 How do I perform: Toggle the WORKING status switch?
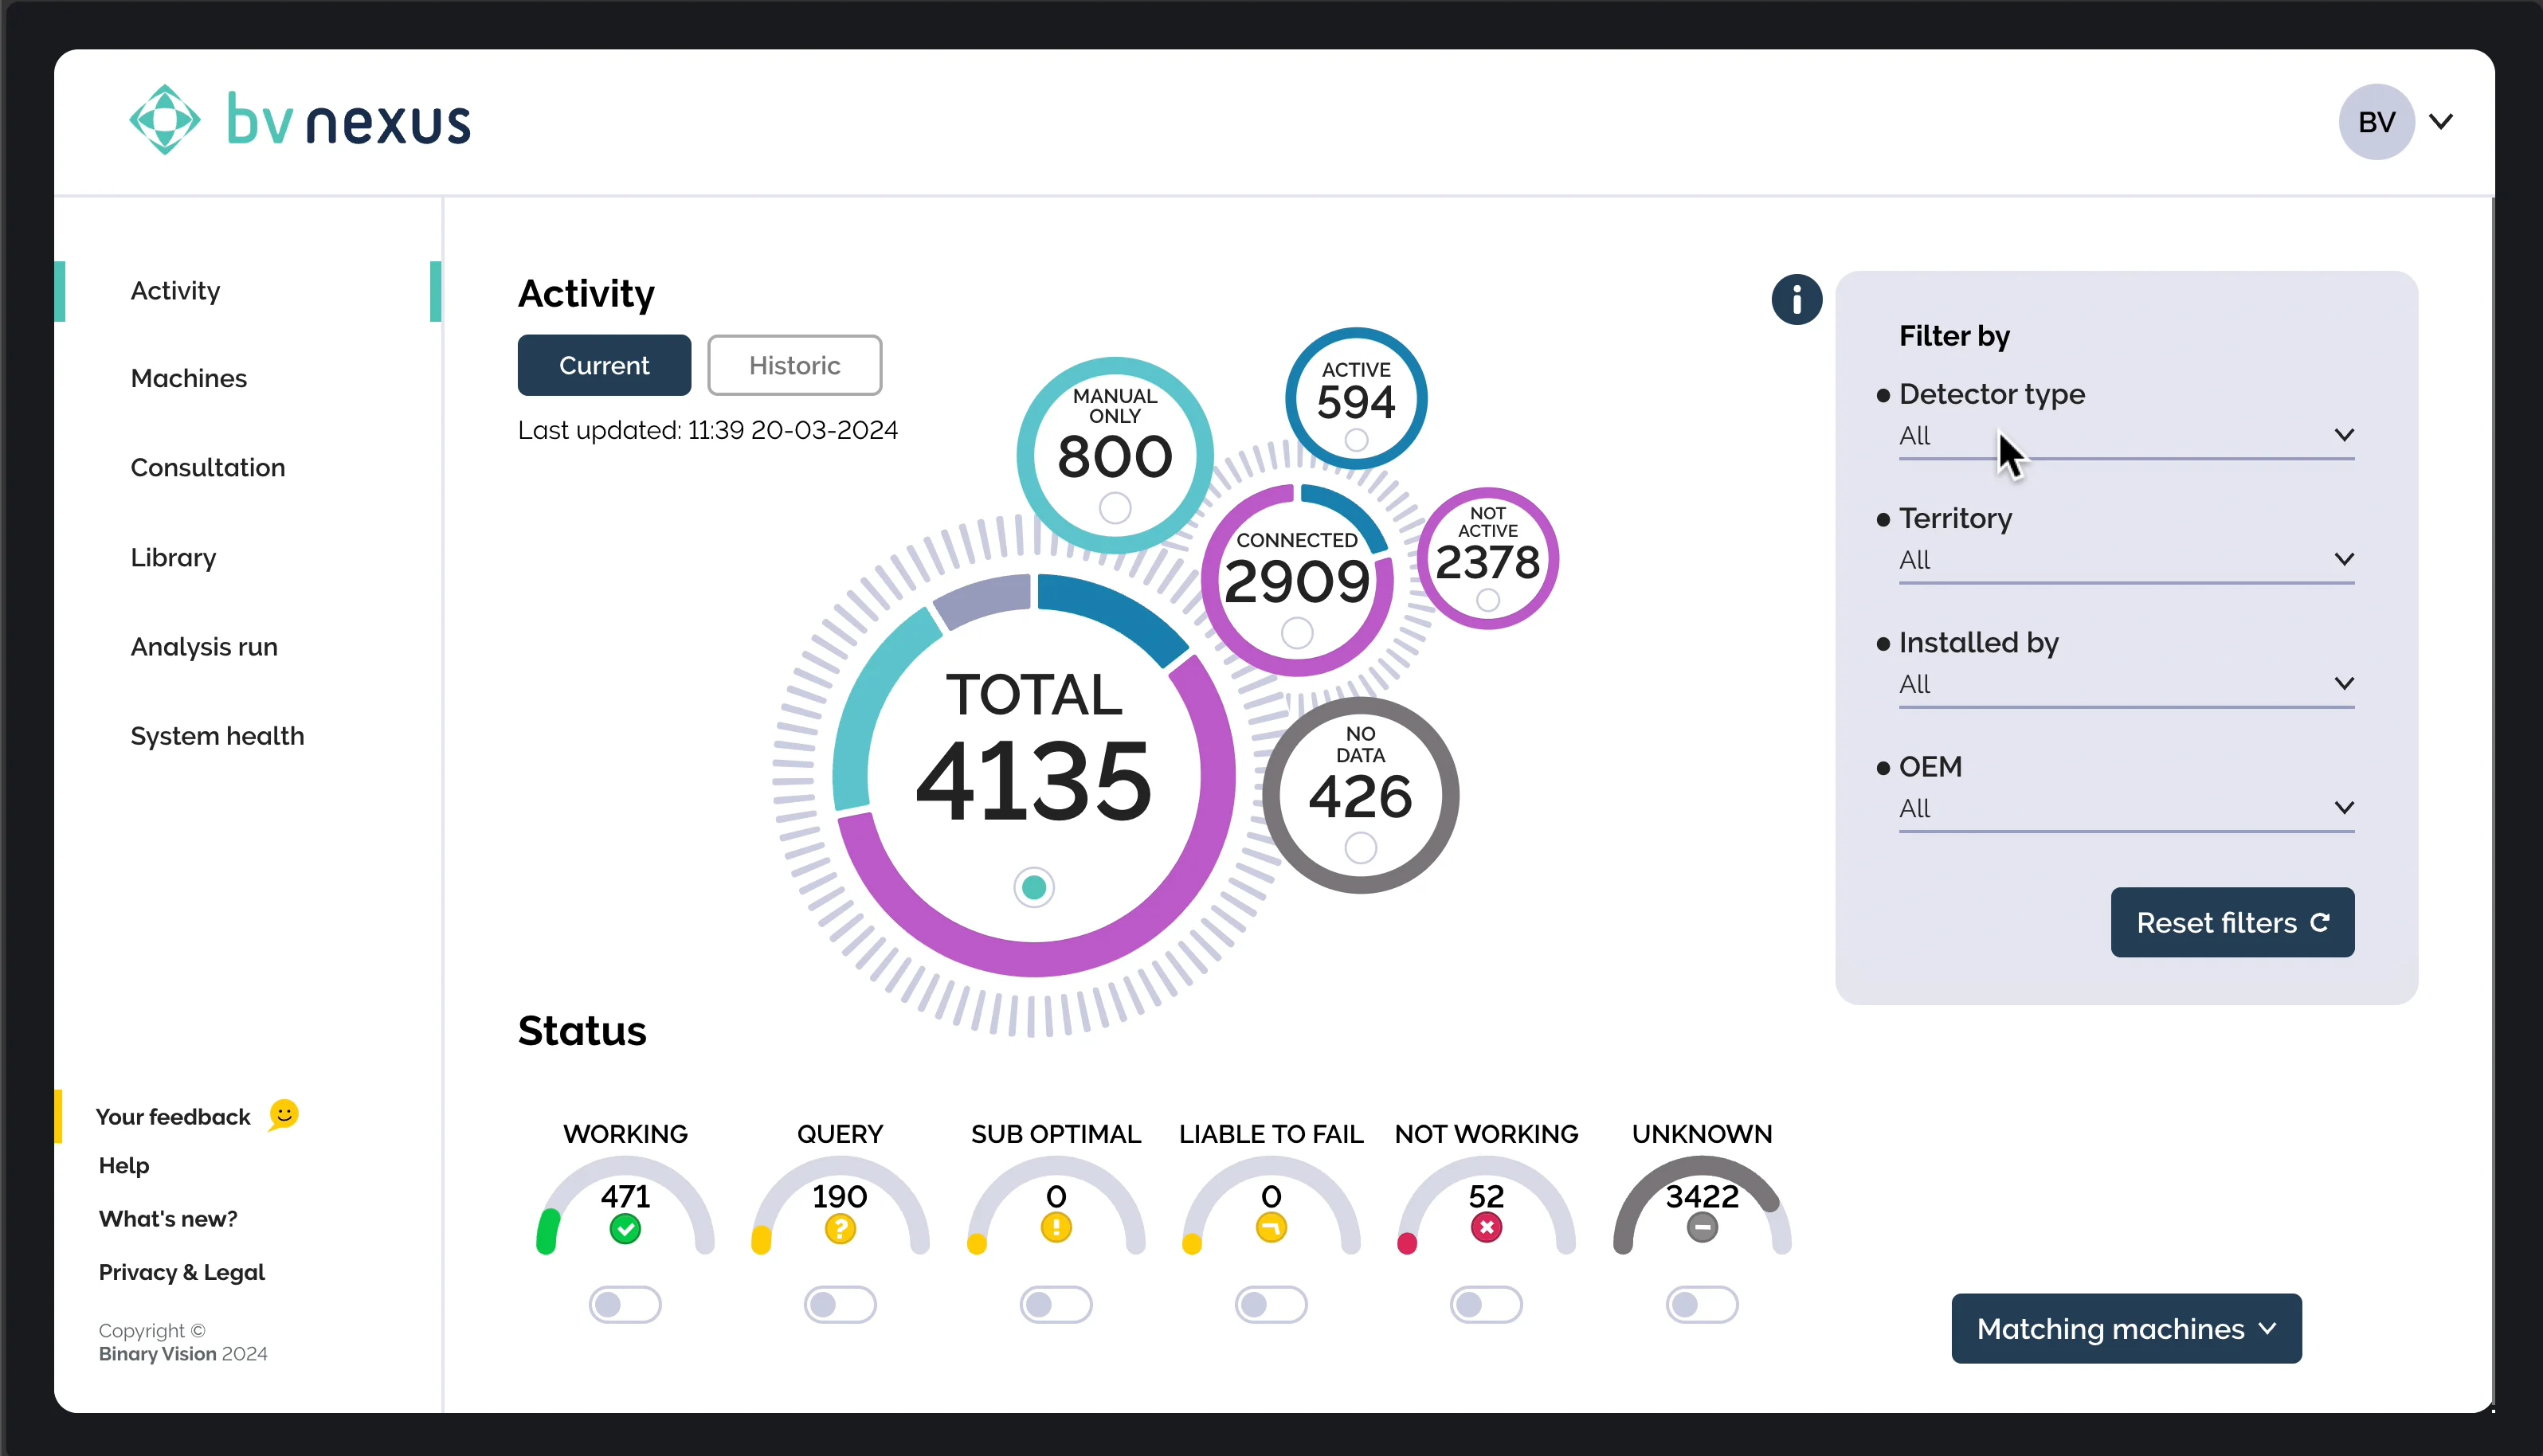coord(625,1304)
